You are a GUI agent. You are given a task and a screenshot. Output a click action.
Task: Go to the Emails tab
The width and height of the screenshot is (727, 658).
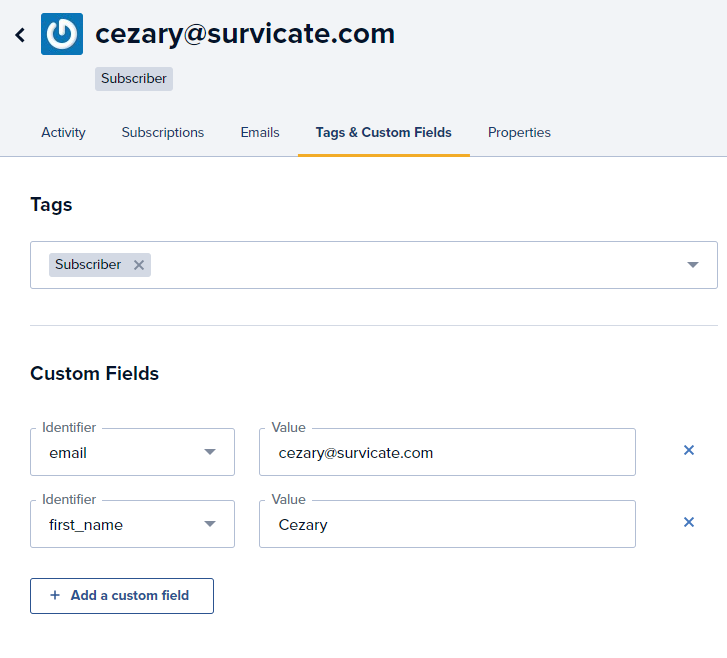point(260,133)
